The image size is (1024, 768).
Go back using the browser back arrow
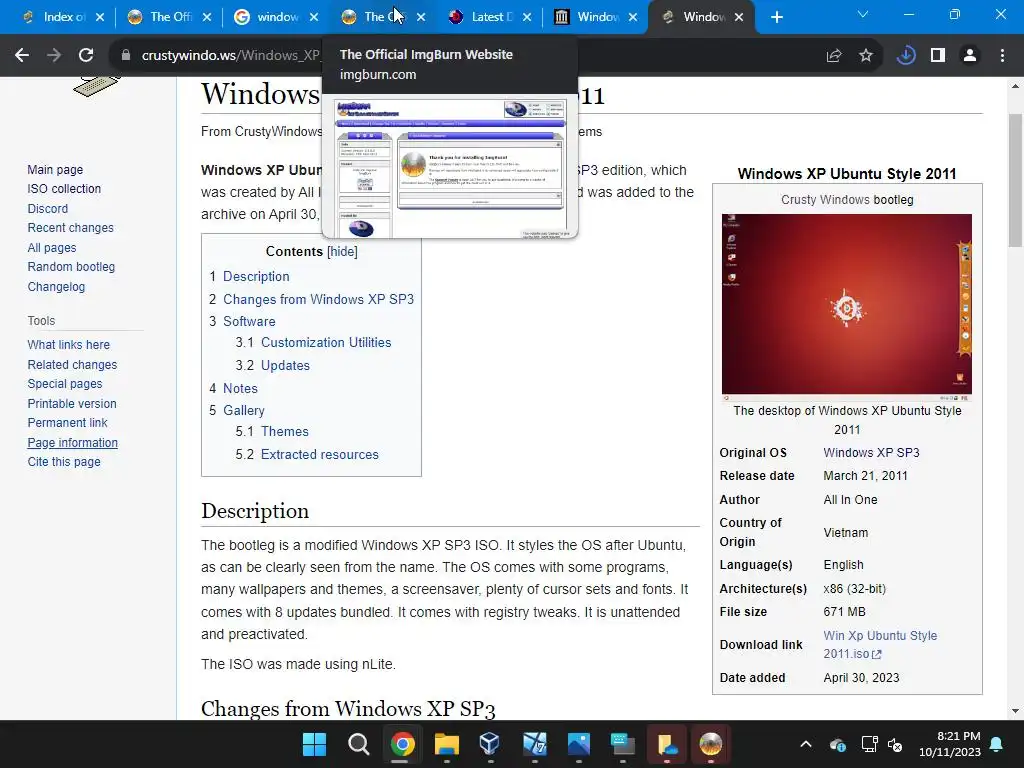22,56
